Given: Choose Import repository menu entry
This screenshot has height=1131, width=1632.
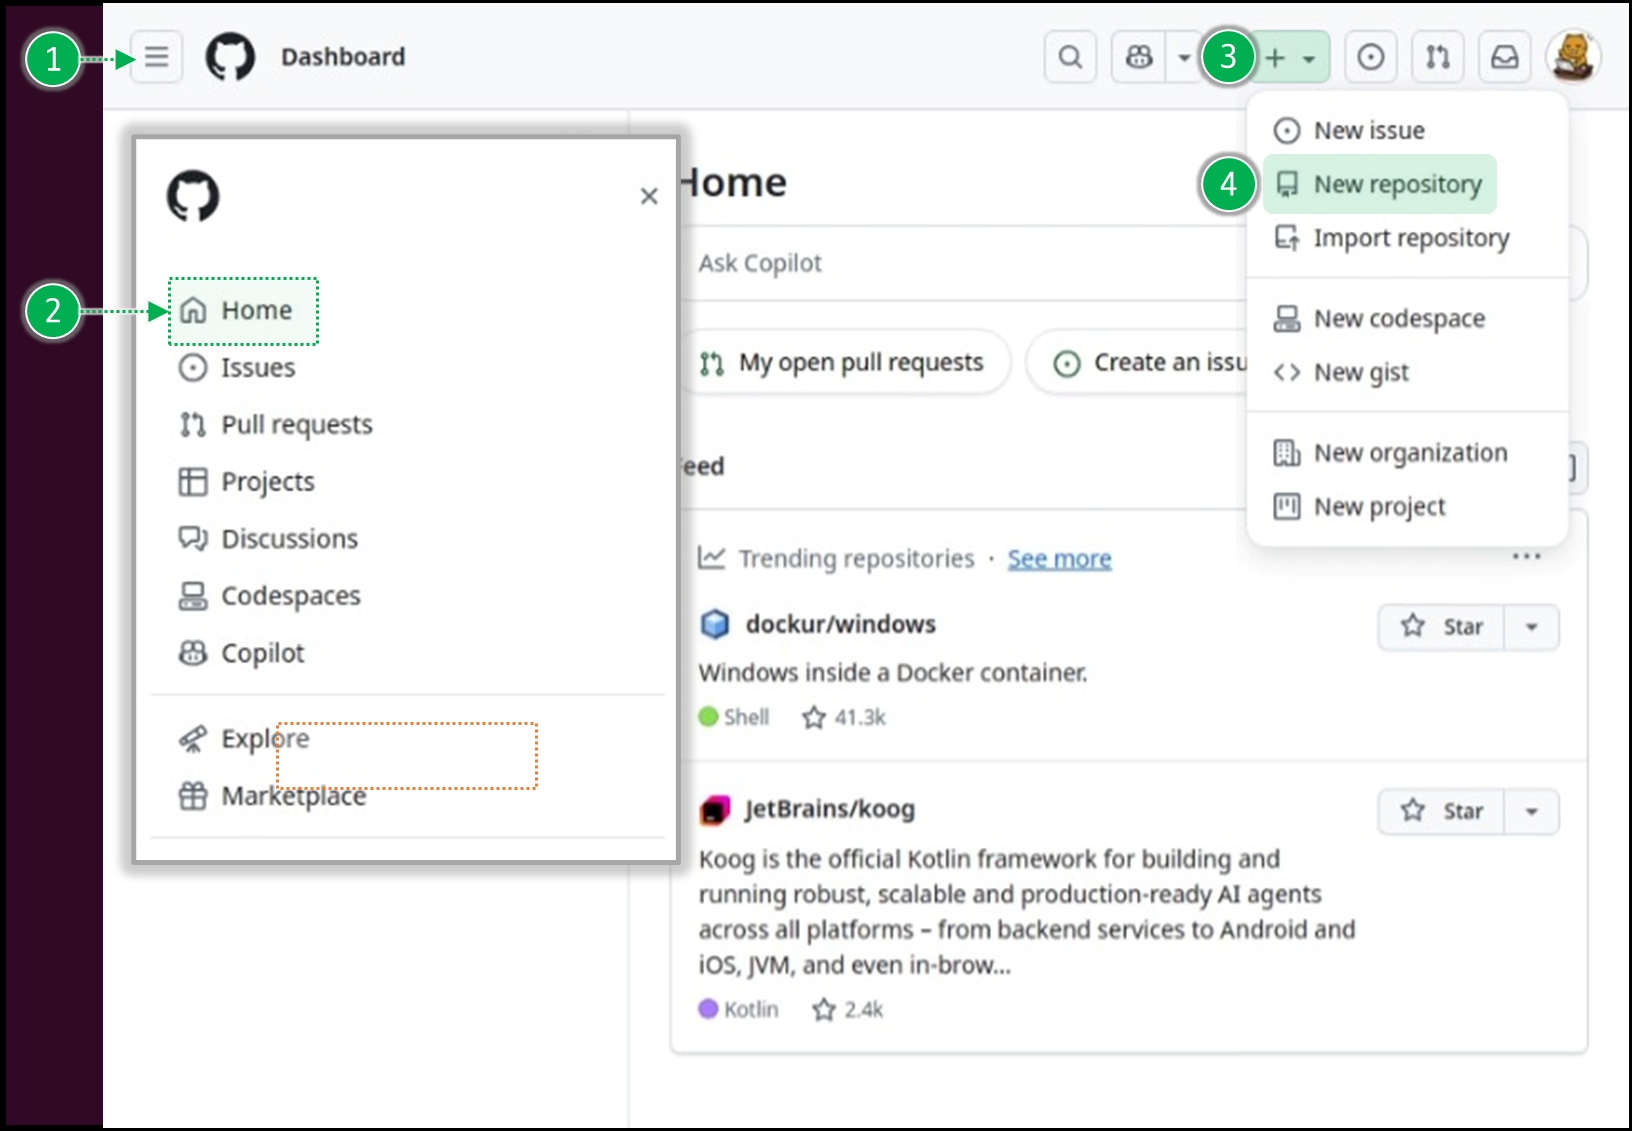Looking at the screenshot, I should pyautogui.click(x=1405, y=238).
